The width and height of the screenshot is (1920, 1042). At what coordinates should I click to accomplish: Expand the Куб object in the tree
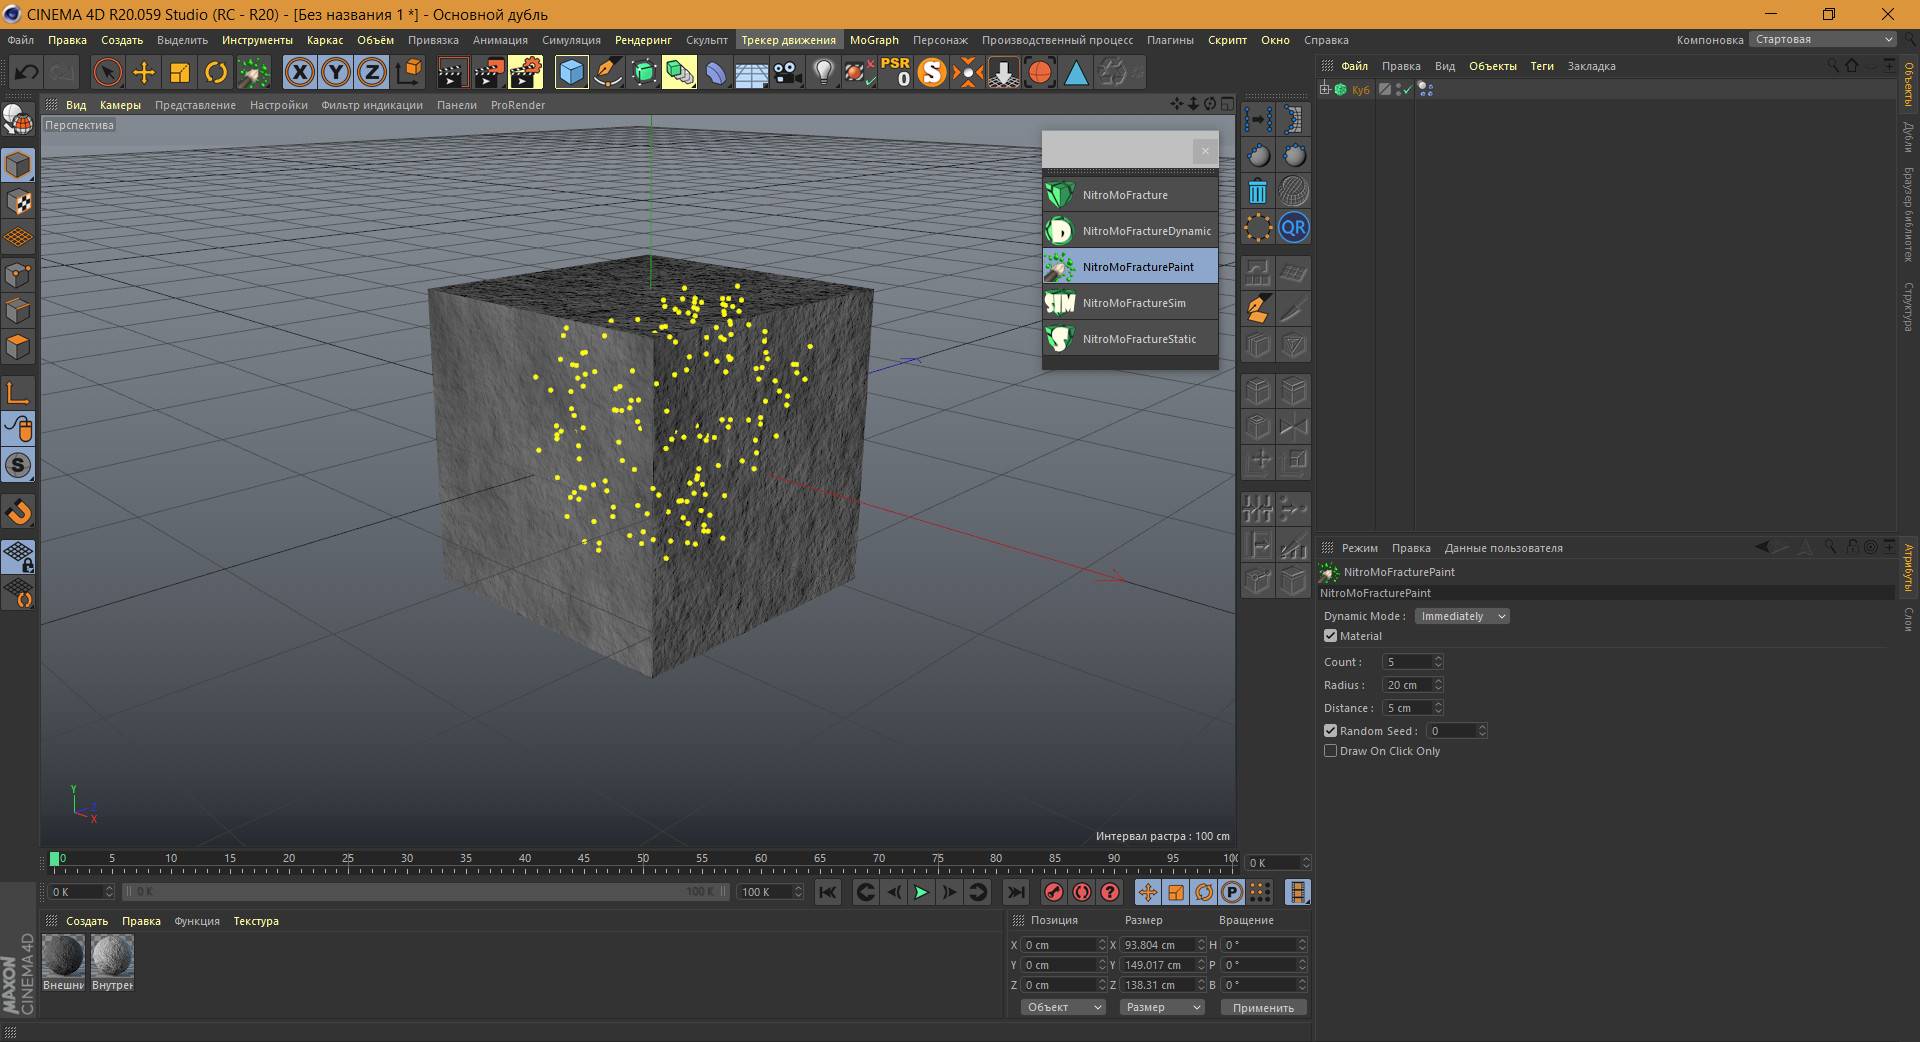click(x=1324, y=89)
